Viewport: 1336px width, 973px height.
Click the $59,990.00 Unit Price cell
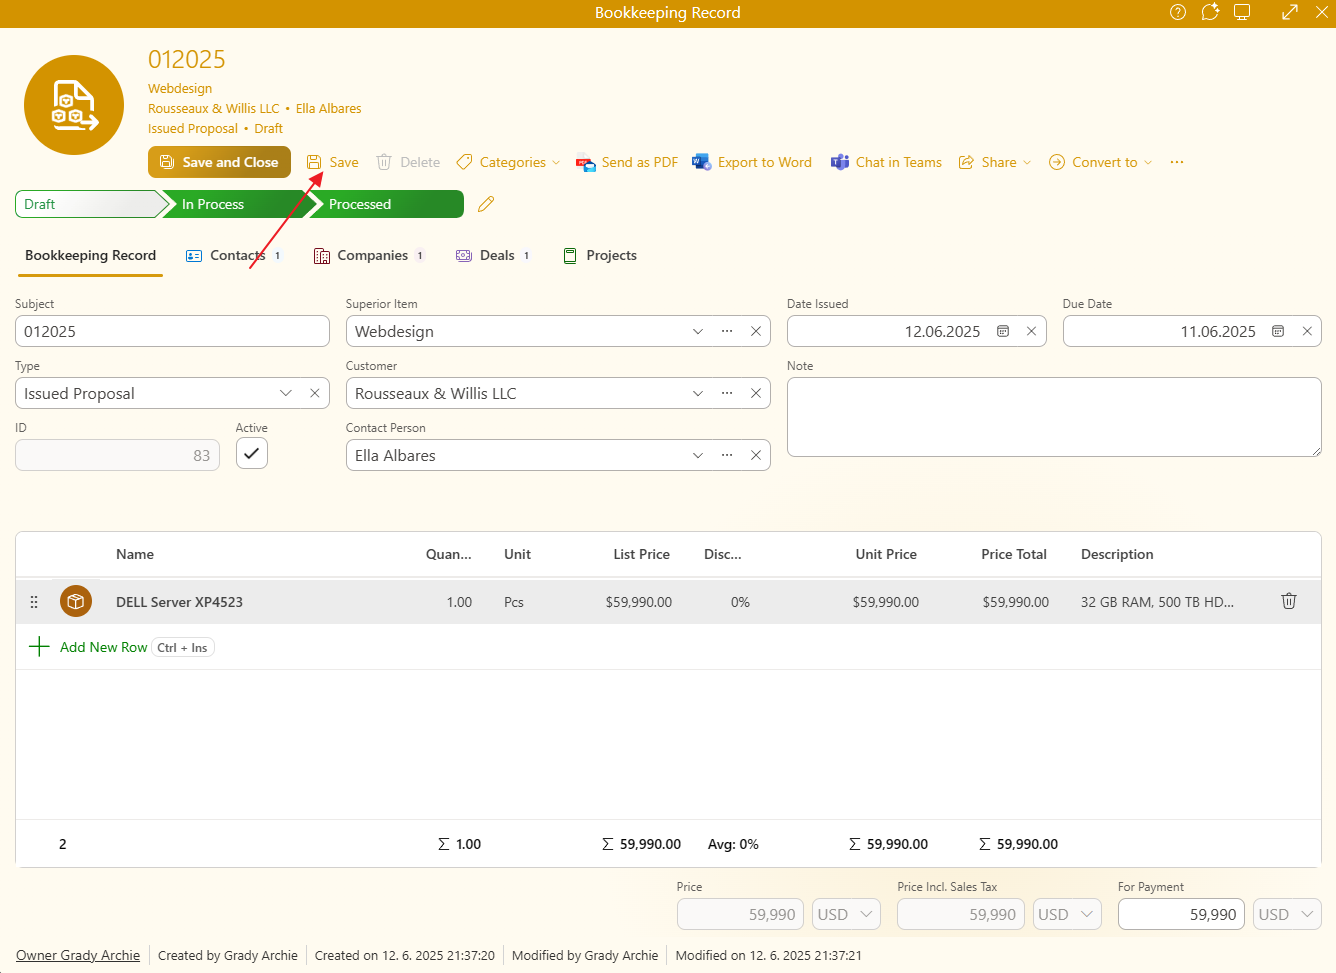tap(886, 602)
